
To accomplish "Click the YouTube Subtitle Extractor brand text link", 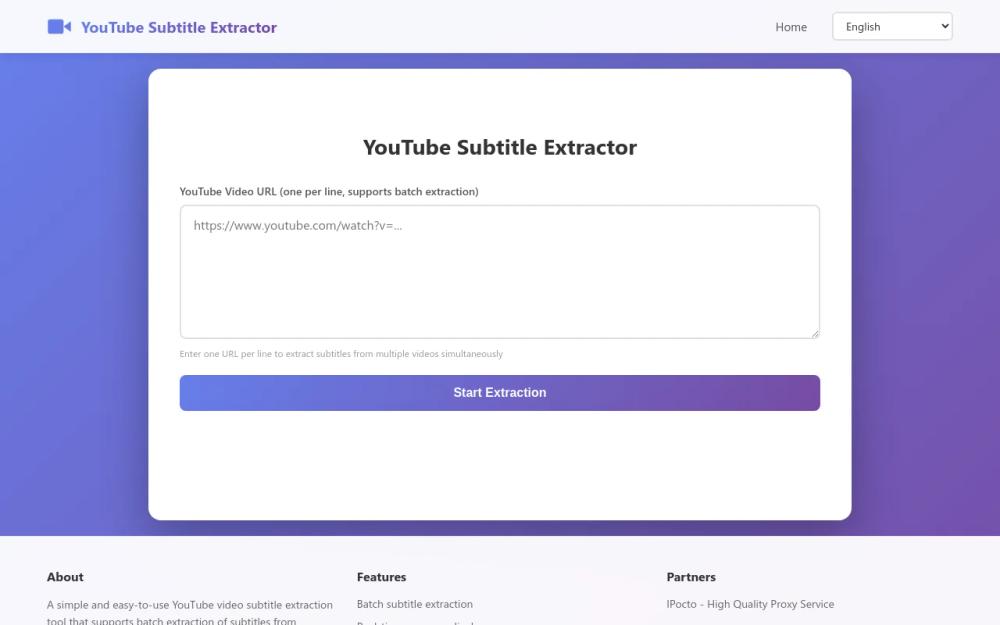I will coord(178,27).
